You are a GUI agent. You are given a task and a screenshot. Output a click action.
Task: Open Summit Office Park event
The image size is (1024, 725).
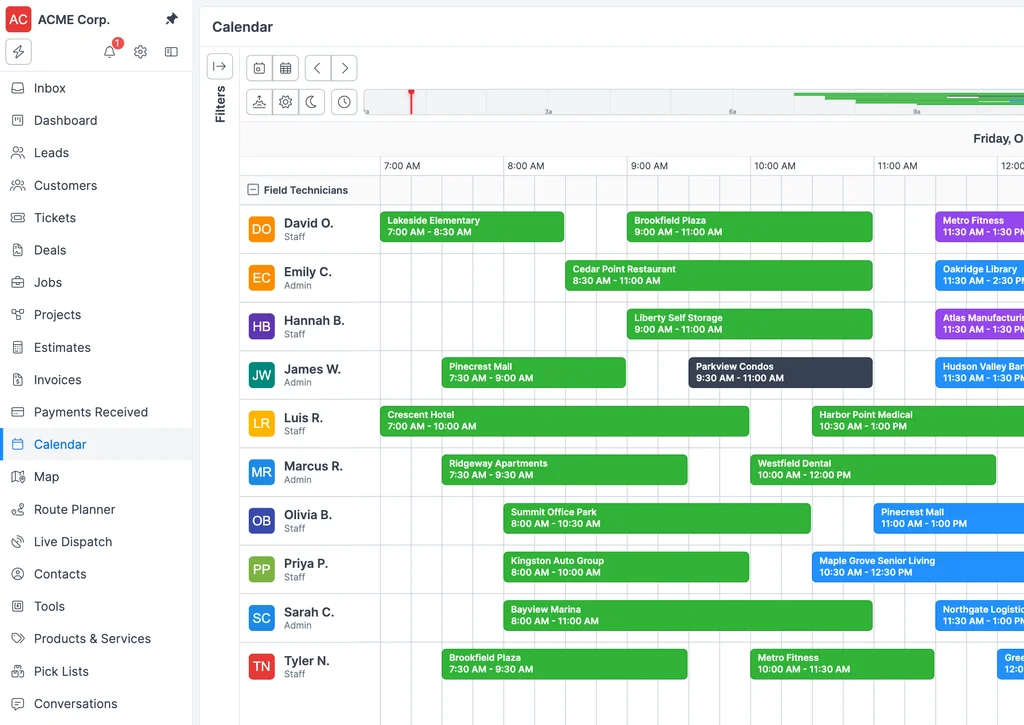pyautogui.click(x=657, y=518)
